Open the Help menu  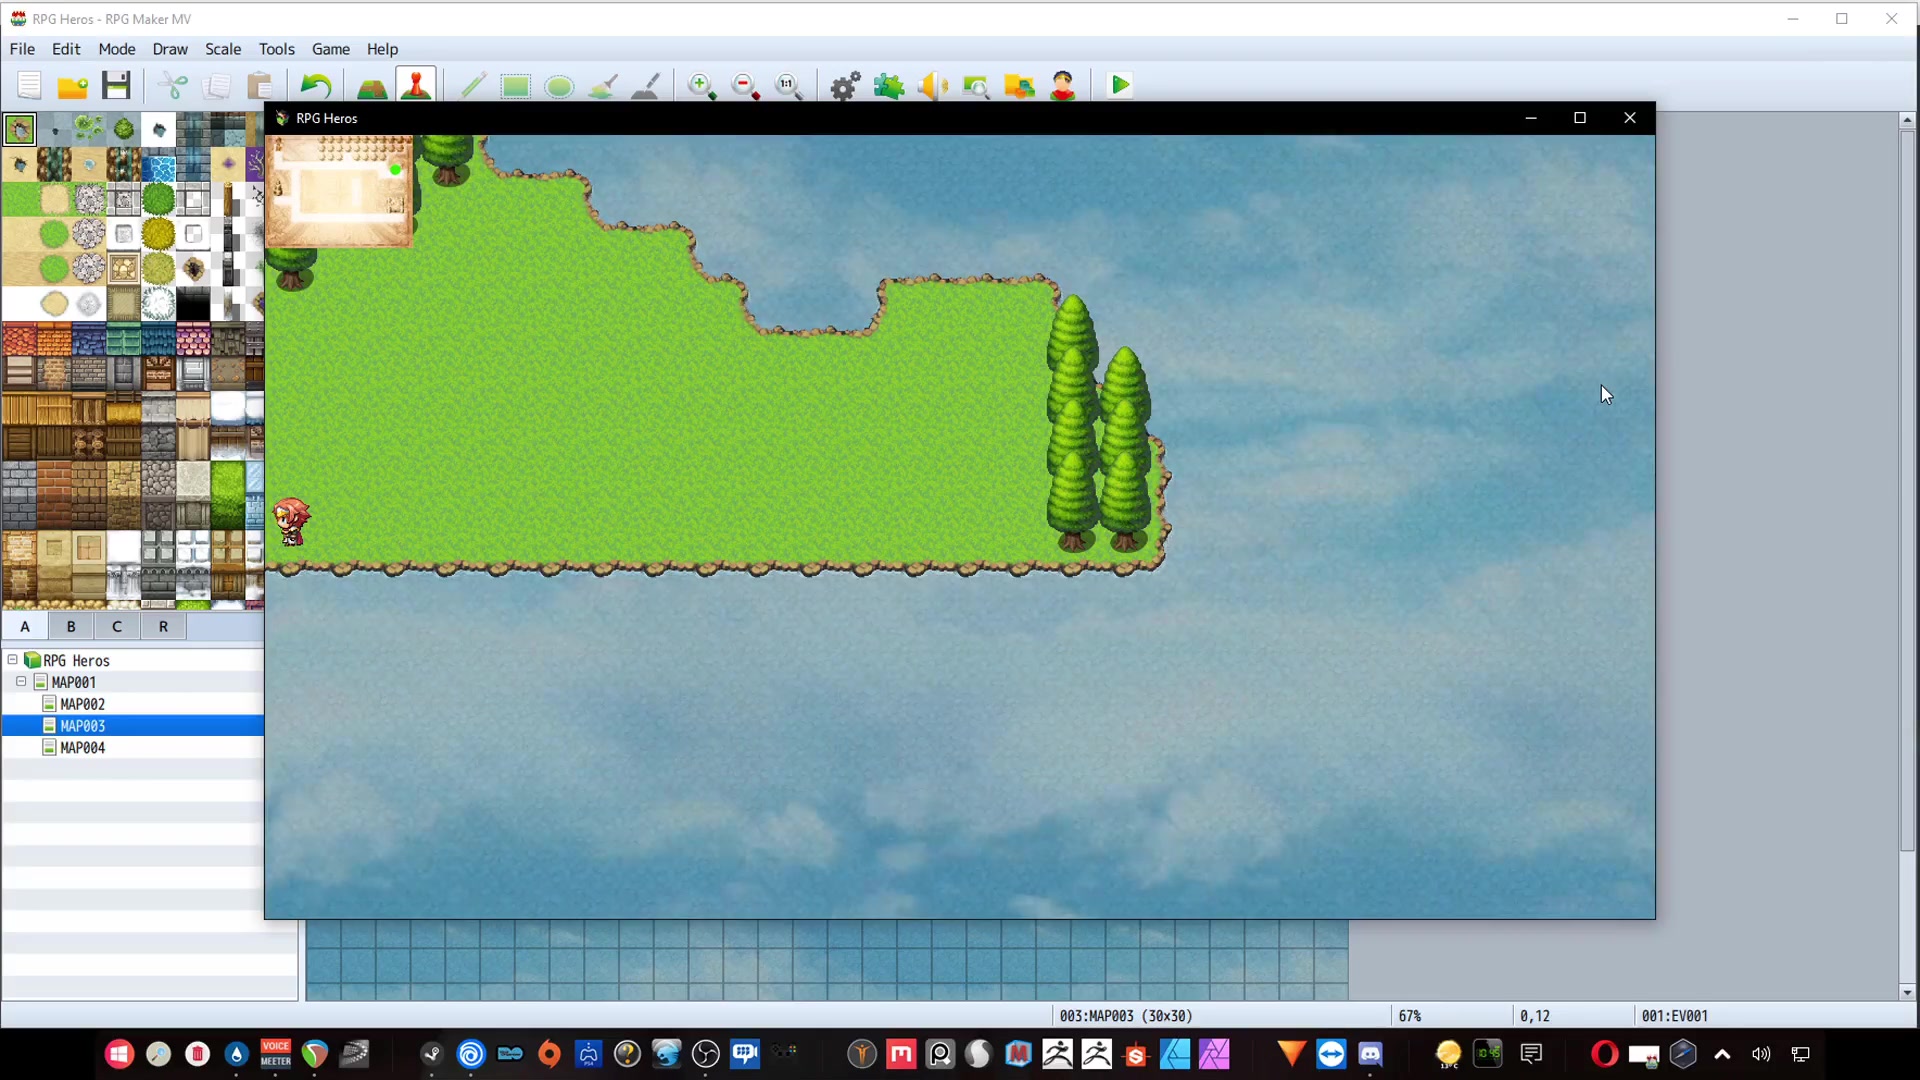(x=382, y=49)
